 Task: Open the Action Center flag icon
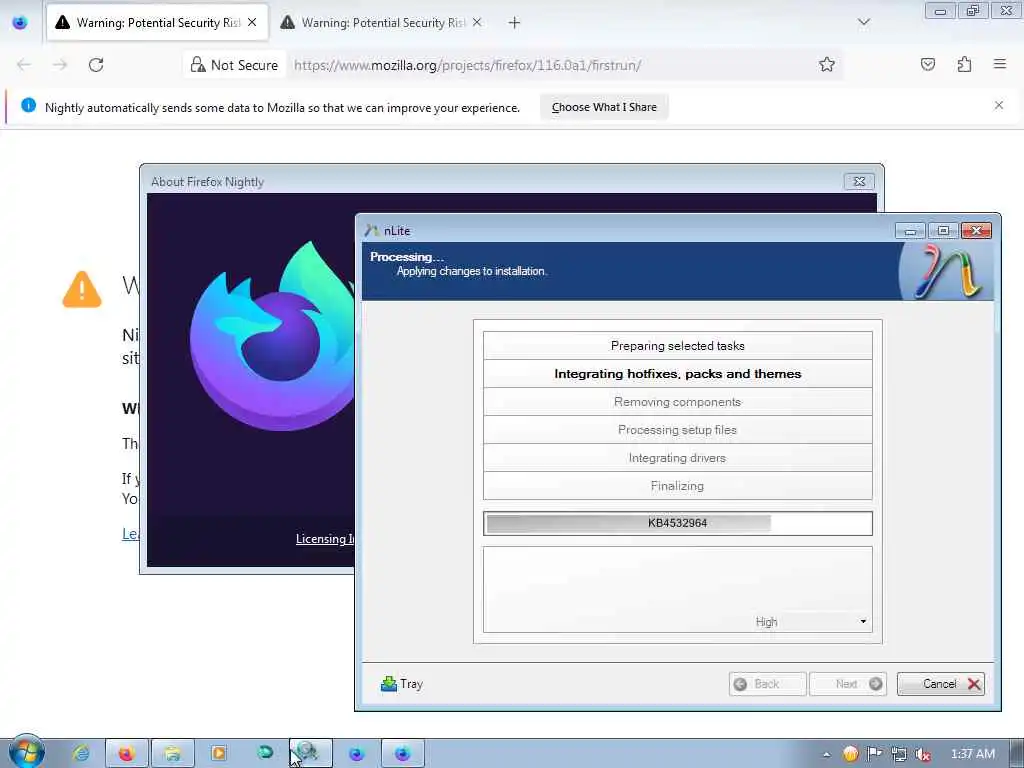coord(874,754)
